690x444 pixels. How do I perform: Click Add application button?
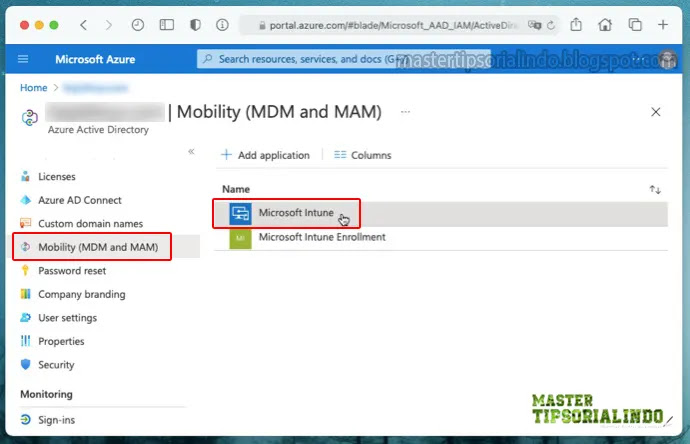click(265, 155)
